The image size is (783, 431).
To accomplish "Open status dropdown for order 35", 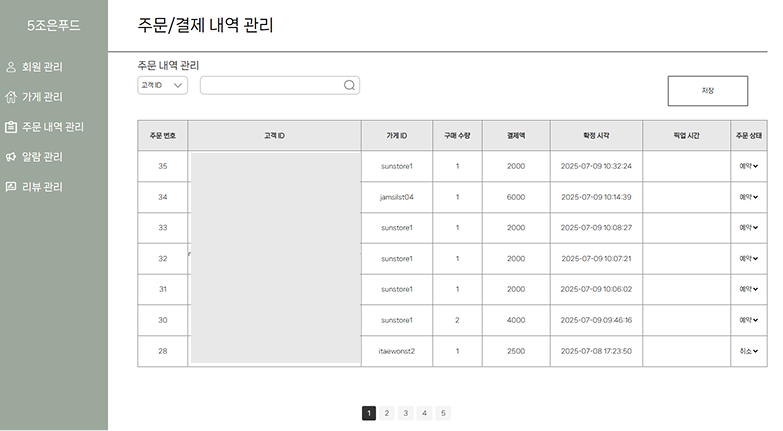I will tap(749, 166).
